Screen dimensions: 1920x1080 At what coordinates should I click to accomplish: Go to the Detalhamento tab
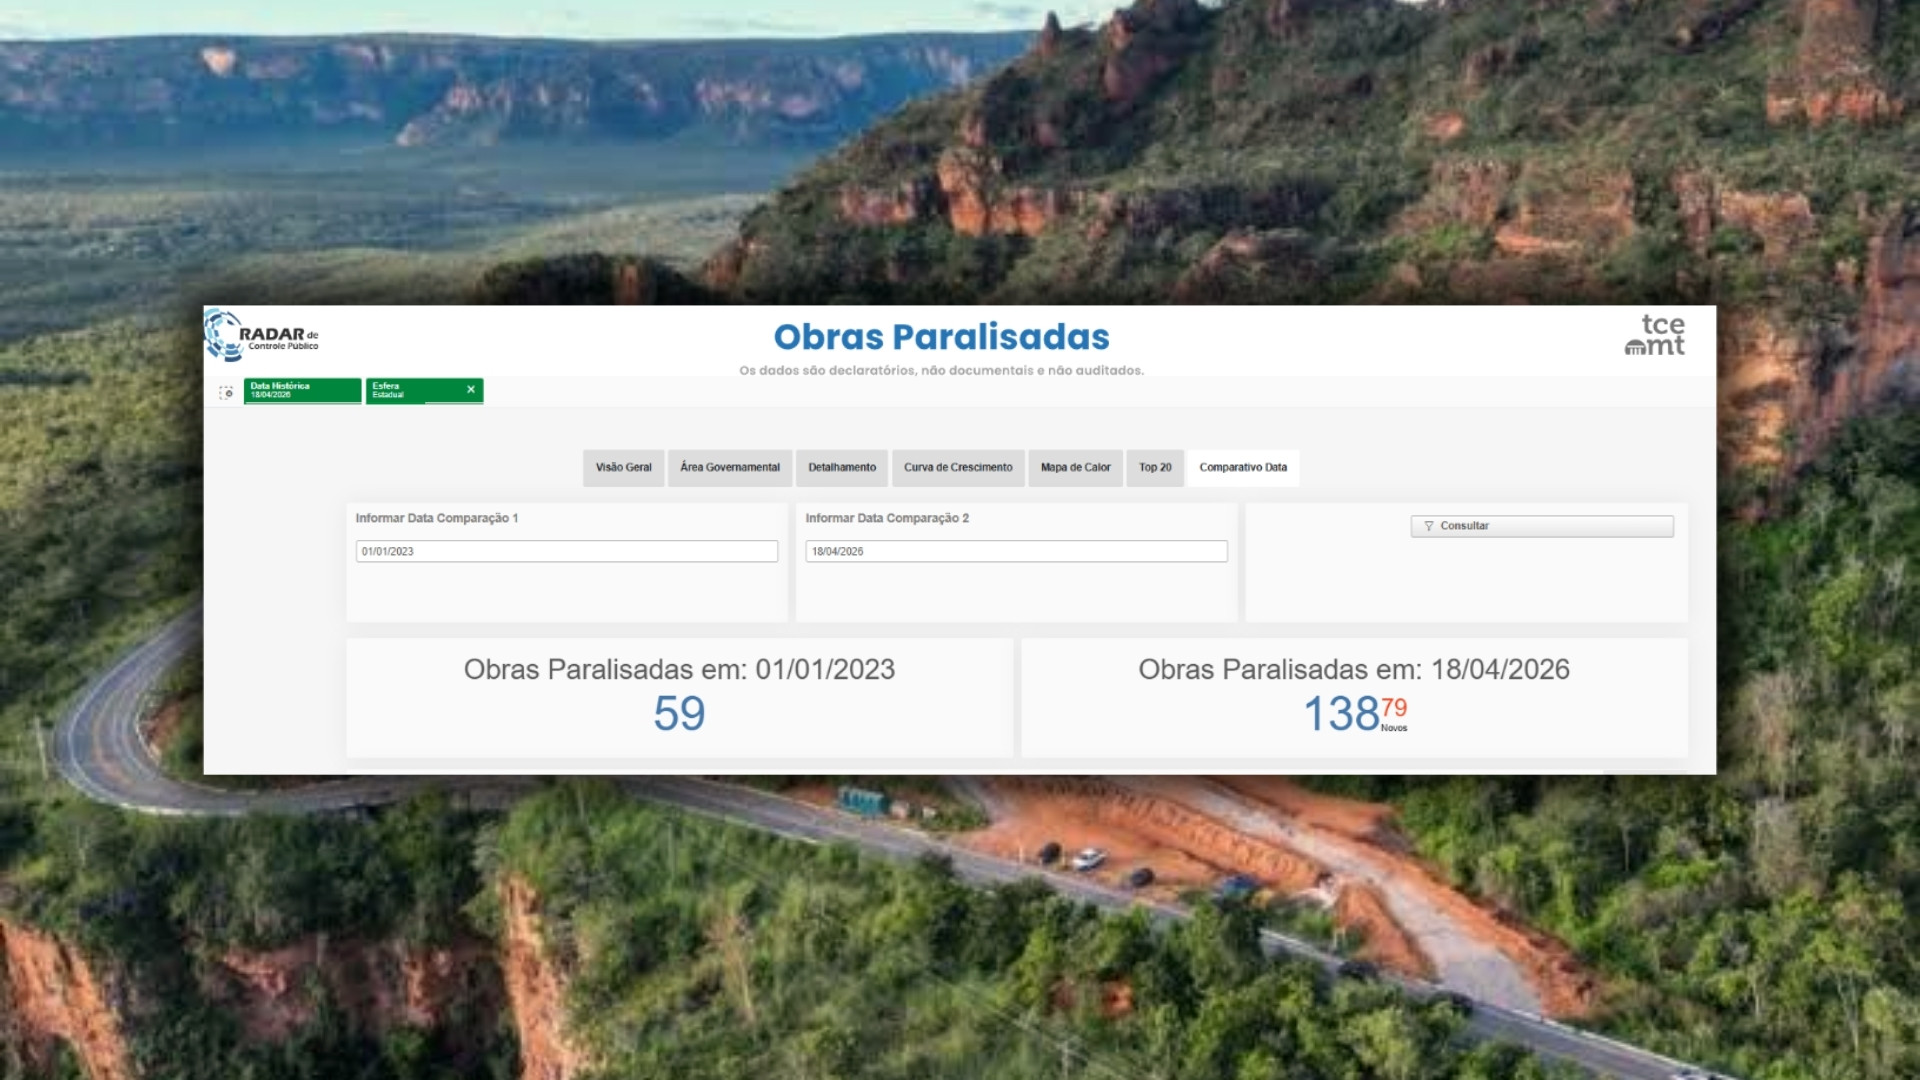tap(842, 468)
